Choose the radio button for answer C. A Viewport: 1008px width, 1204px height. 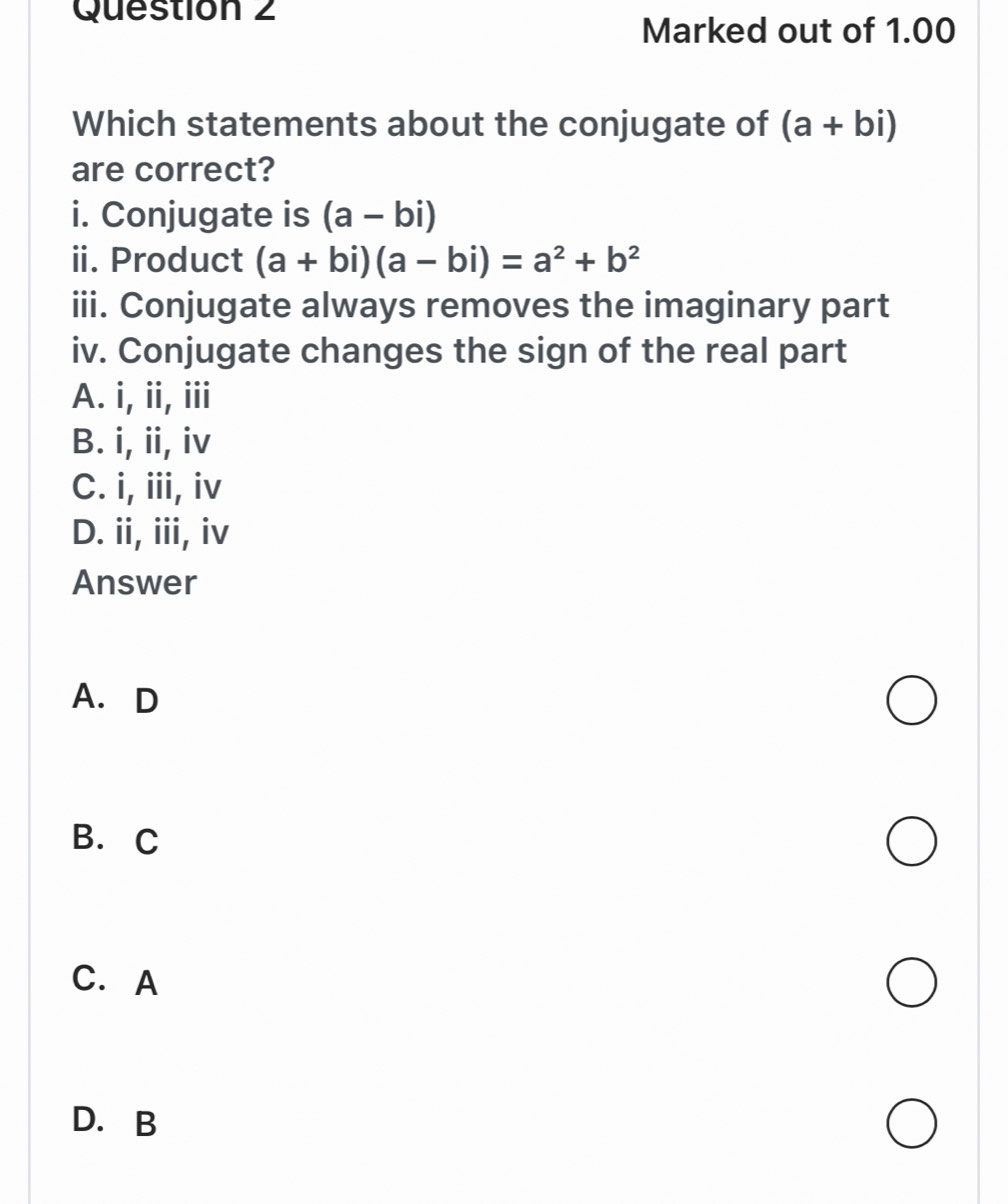coord(911,983)
